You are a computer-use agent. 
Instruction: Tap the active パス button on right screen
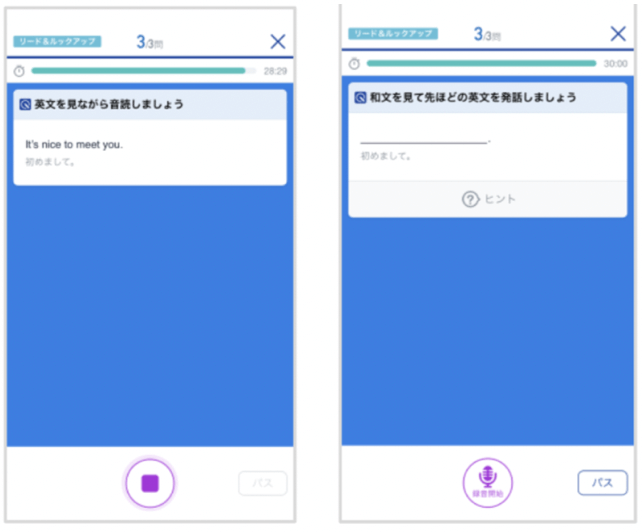click(602, 482)
